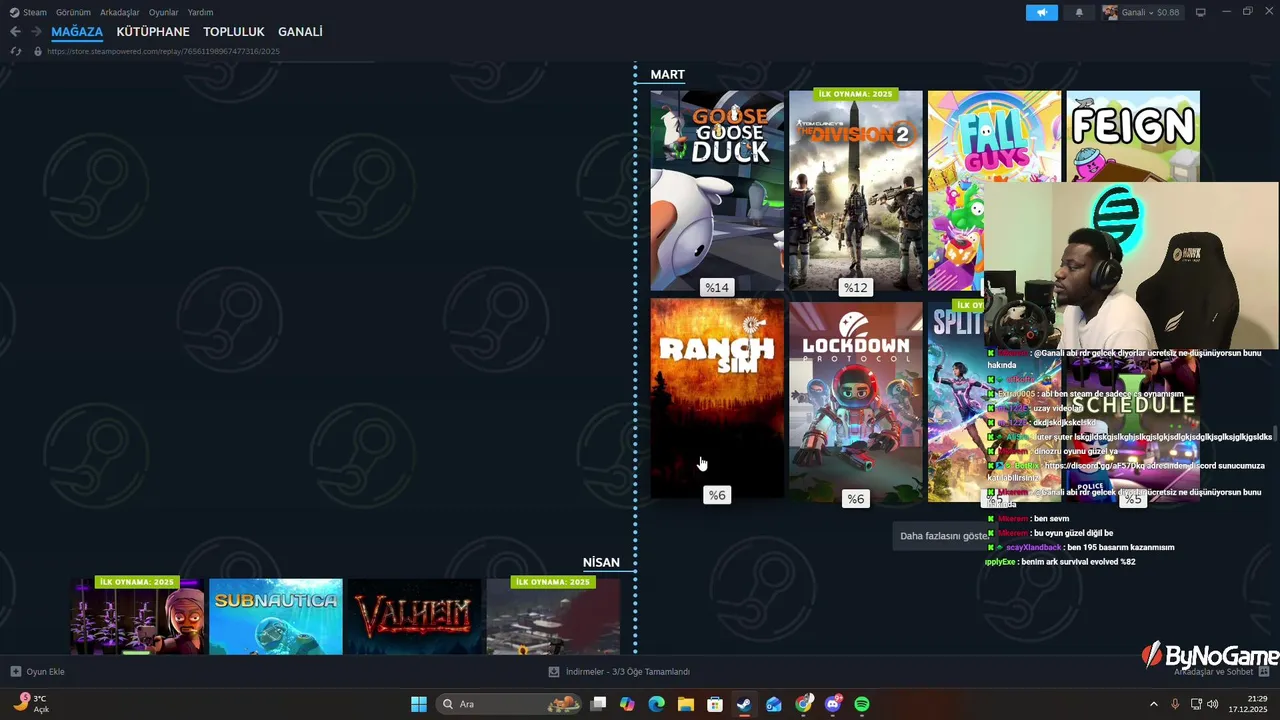This screenshot has height=720, width=1280.
Task: Click the Steam icon on the taskbar
Action: coord(744,704)
